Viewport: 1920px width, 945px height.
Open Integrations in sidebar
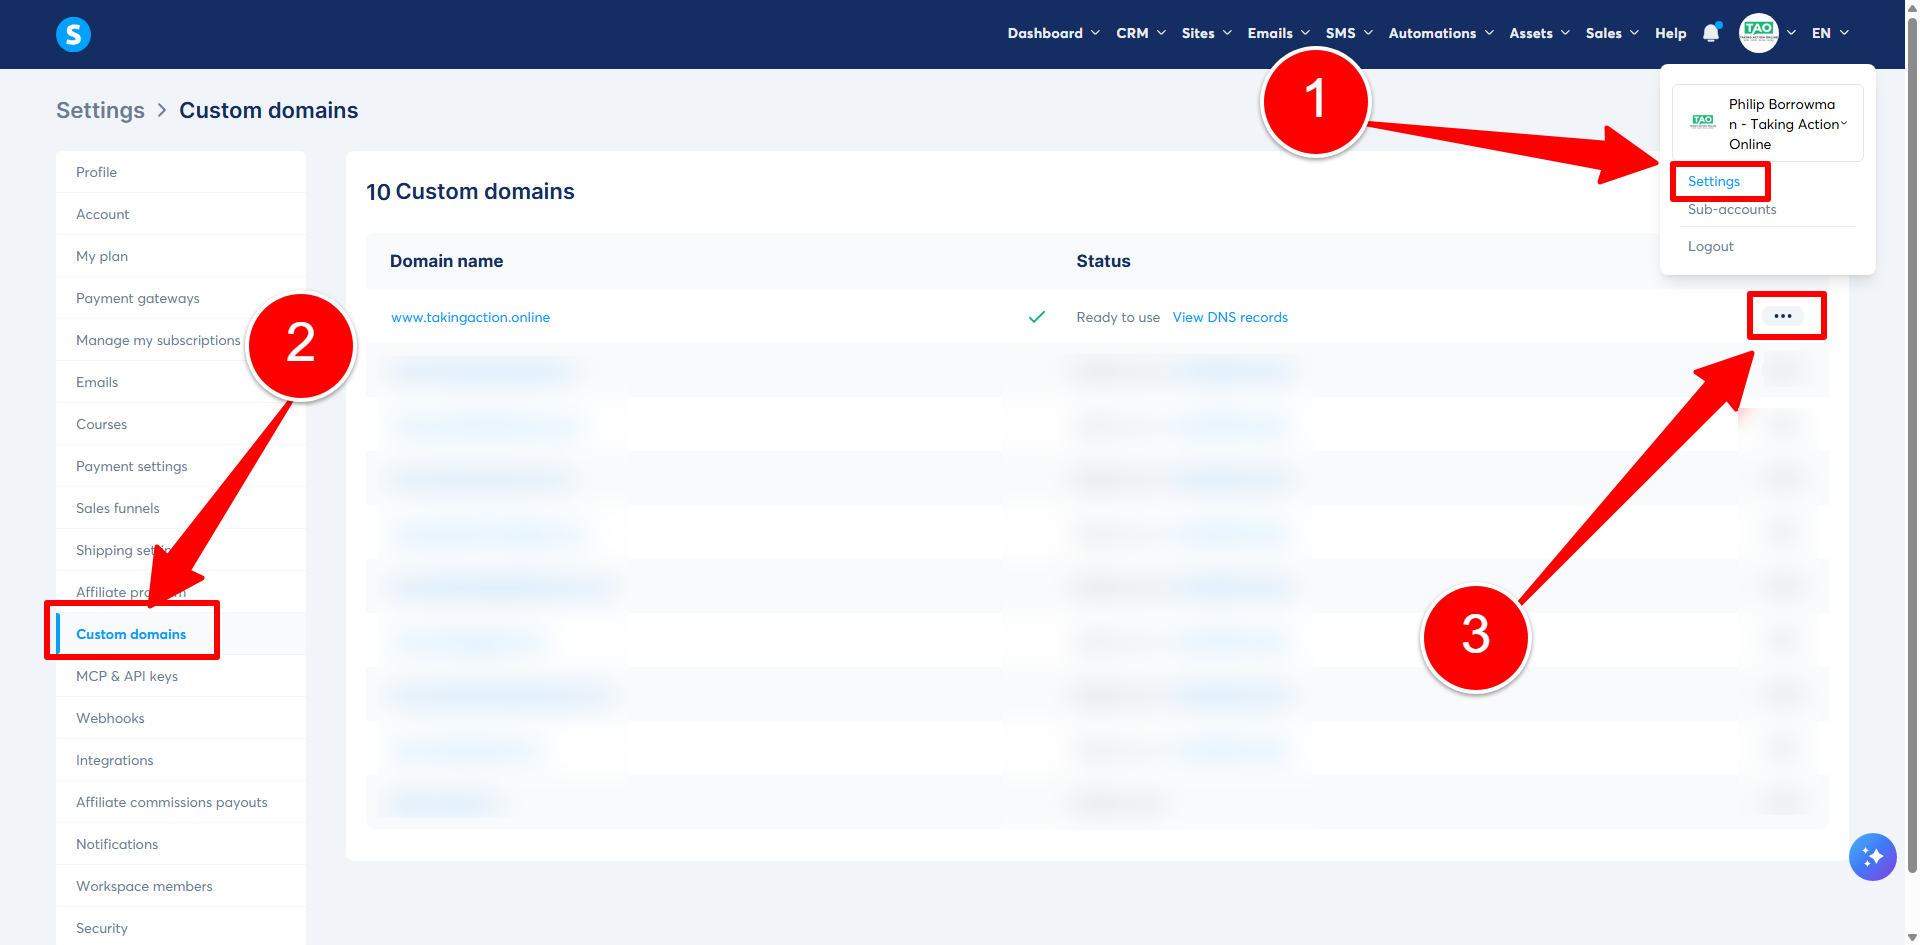coord(181,760)
